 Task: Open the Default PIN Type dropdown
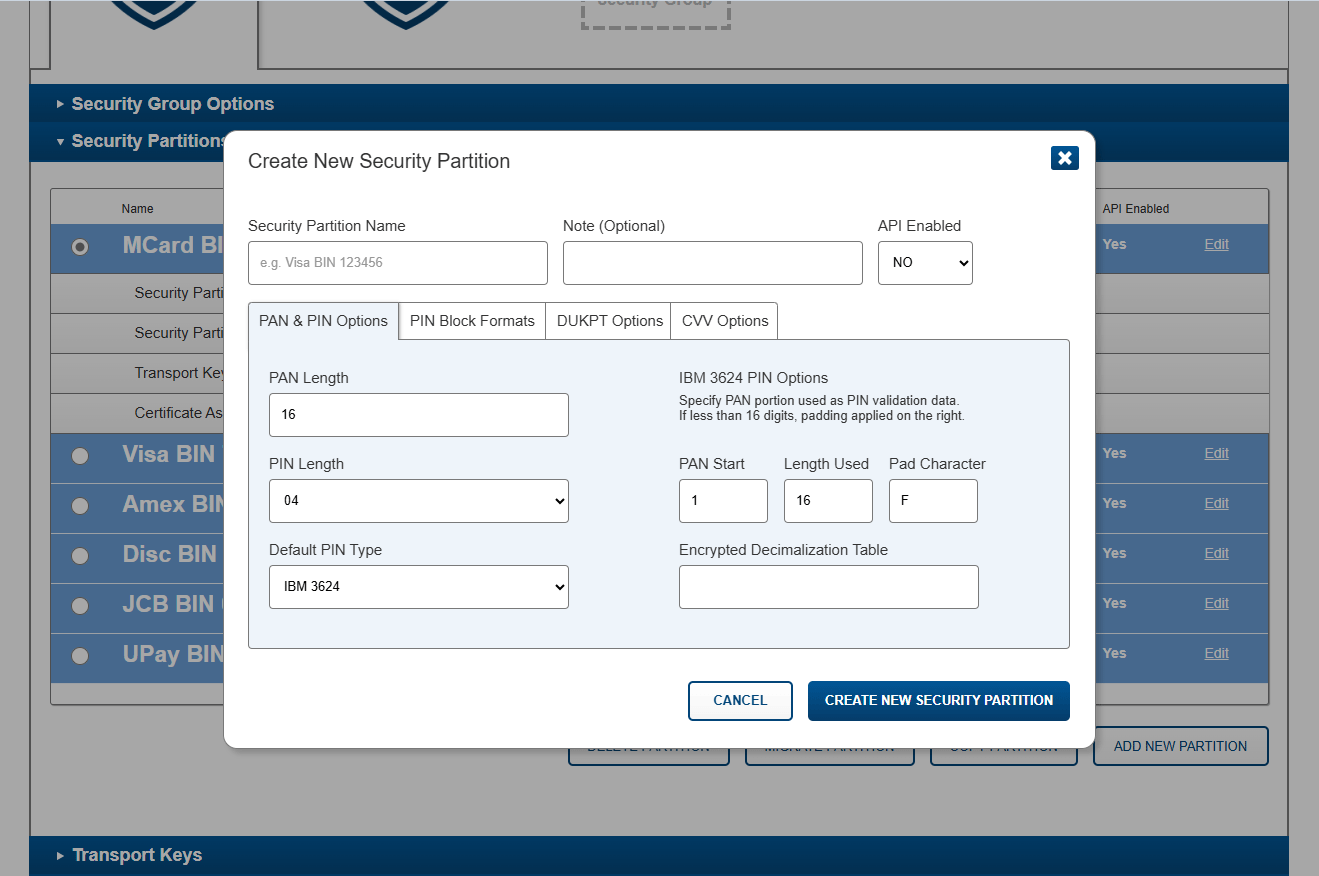(x=419, y=587)
